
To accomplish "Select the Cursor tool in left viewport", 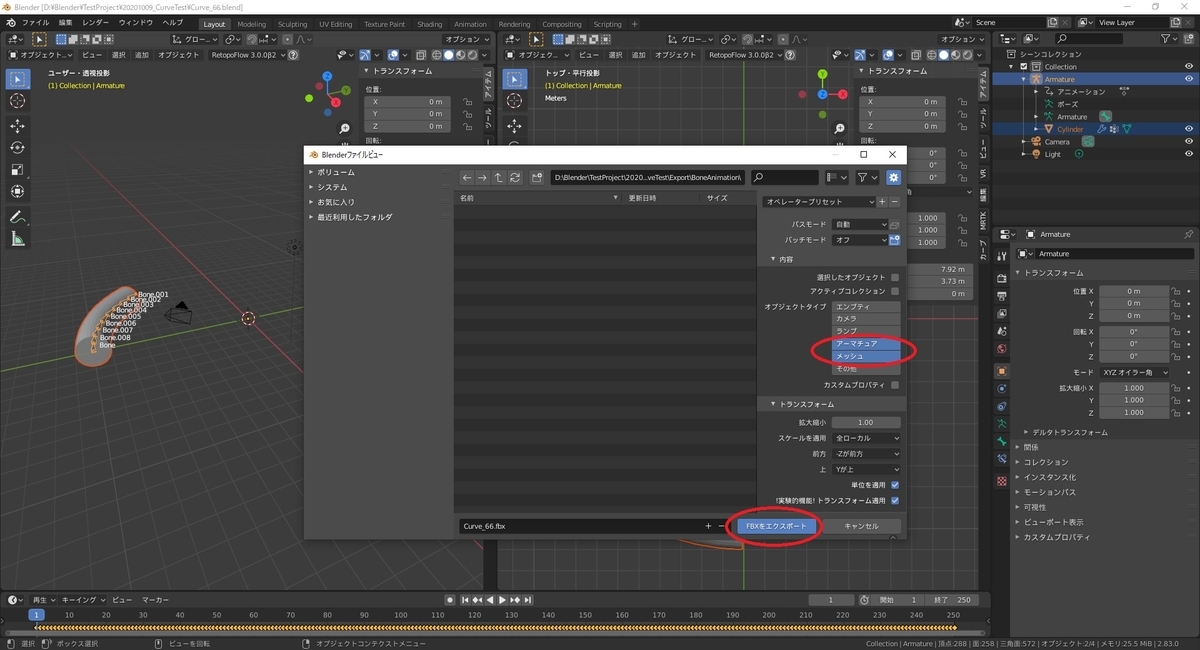I will click(x=17, y=101).
